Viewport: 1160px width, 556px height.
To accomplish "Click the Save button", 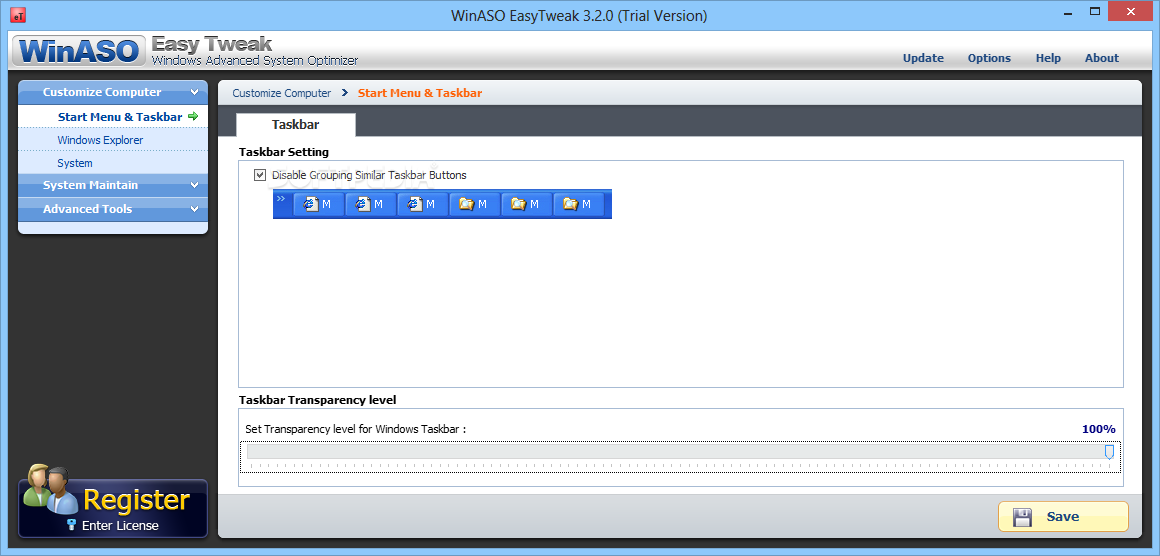I will (x=1063, y=517).
